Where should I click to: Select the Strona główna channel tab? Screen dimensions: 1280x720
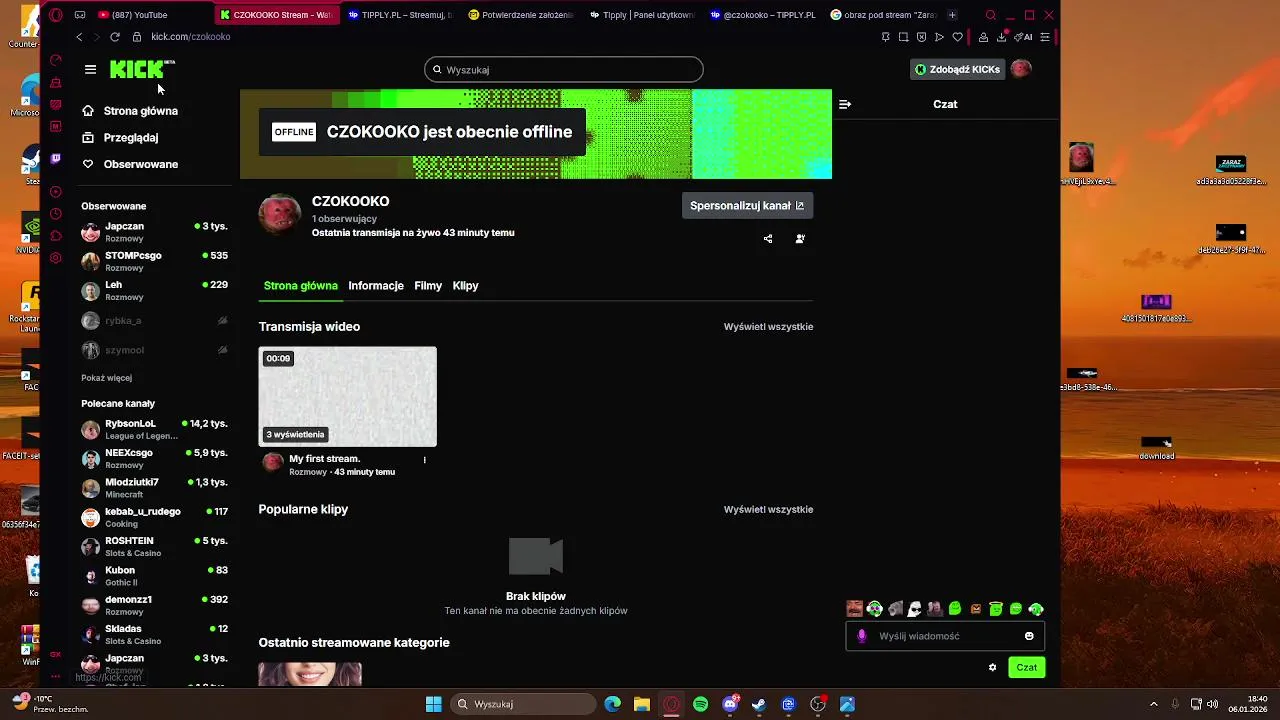301,286
